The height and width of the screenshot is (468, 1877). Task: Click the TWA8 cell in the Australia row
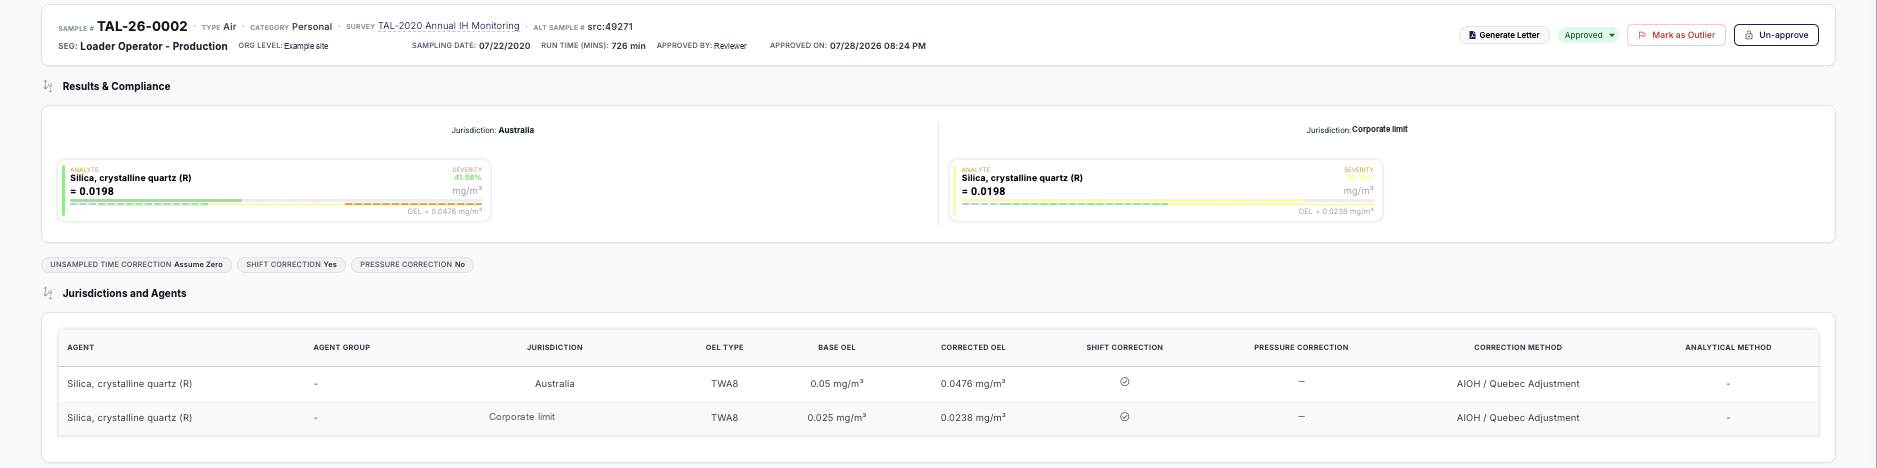725,384
